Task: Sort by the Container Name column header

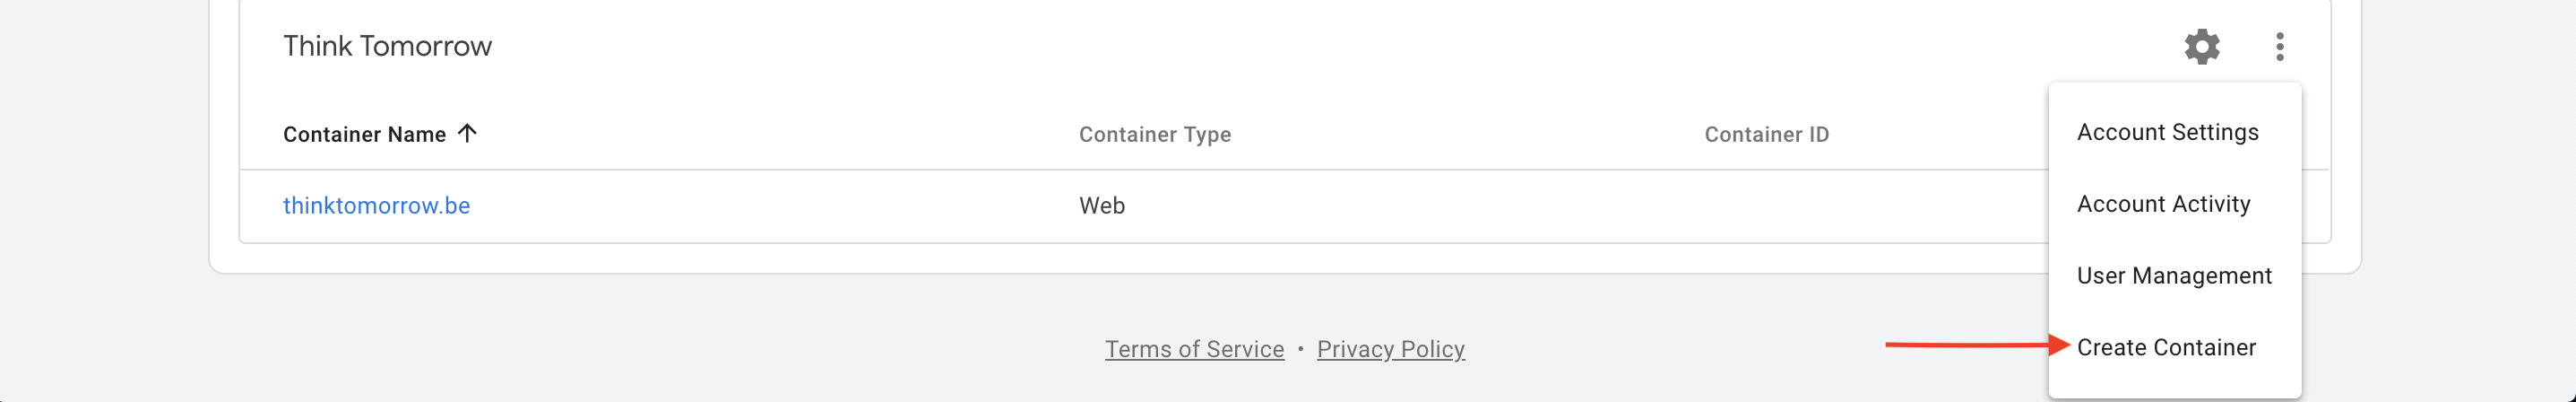Action: 364,134
